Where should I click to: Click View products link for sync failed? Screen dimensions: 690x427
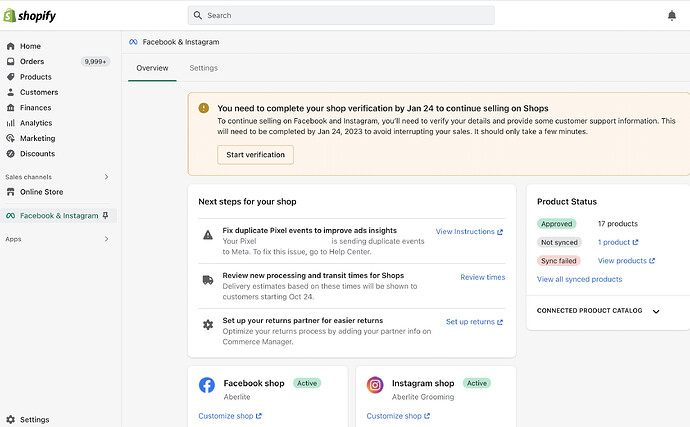click(x=626, y=261)
